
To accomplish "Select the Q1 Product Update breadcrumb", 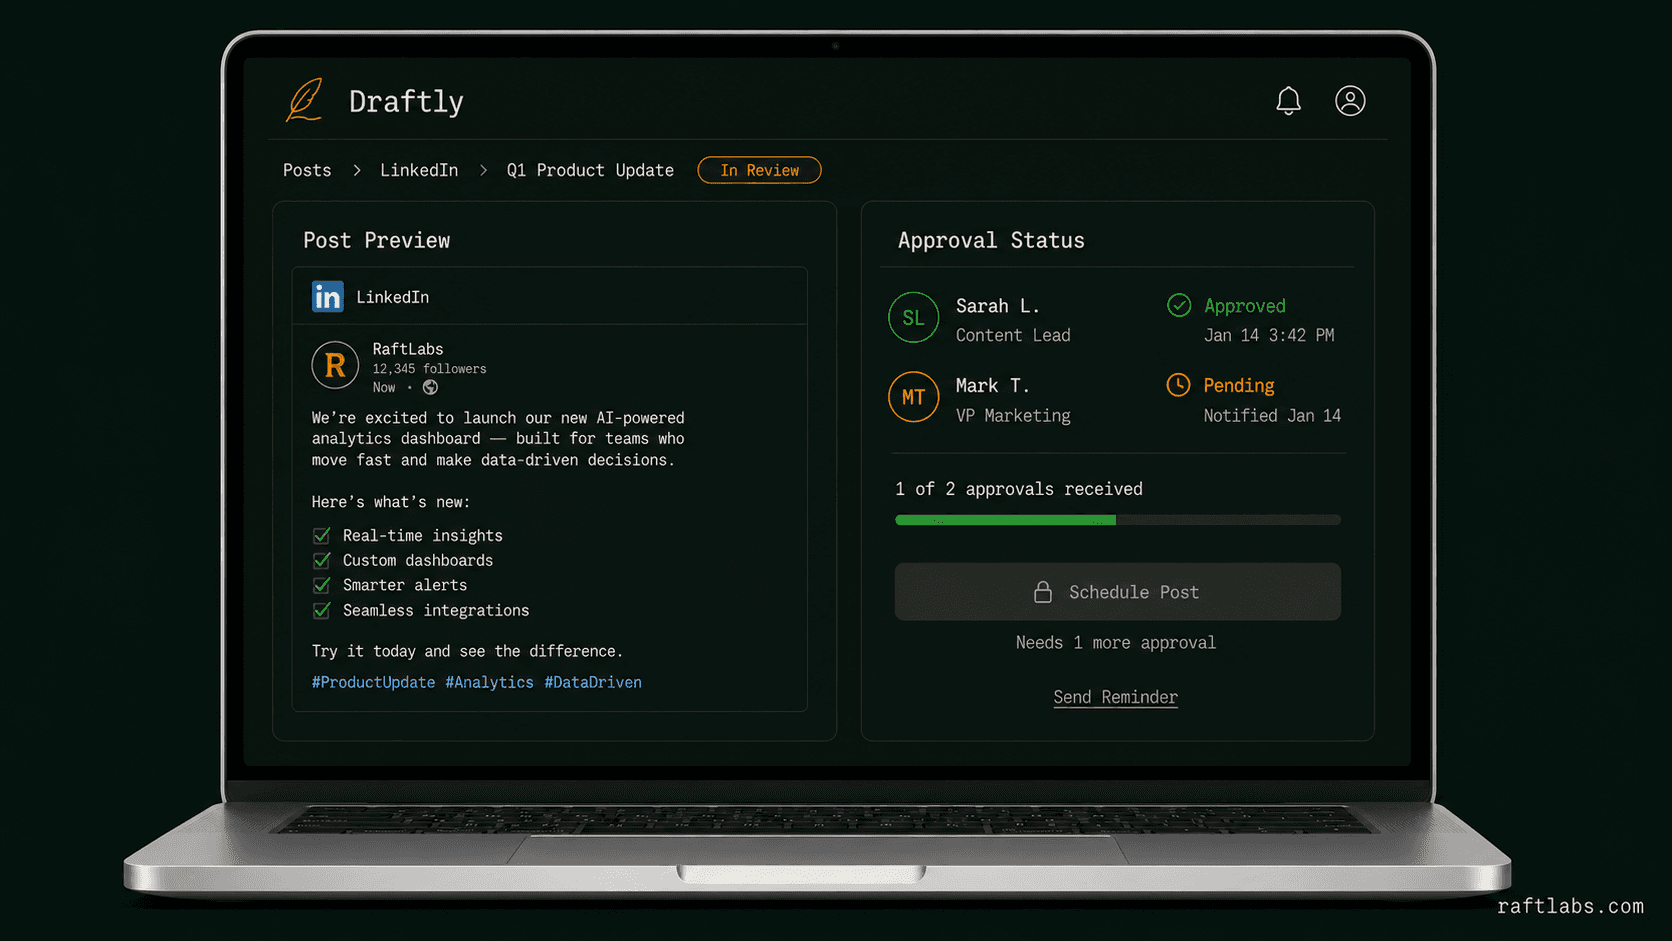I will point(590,170).
